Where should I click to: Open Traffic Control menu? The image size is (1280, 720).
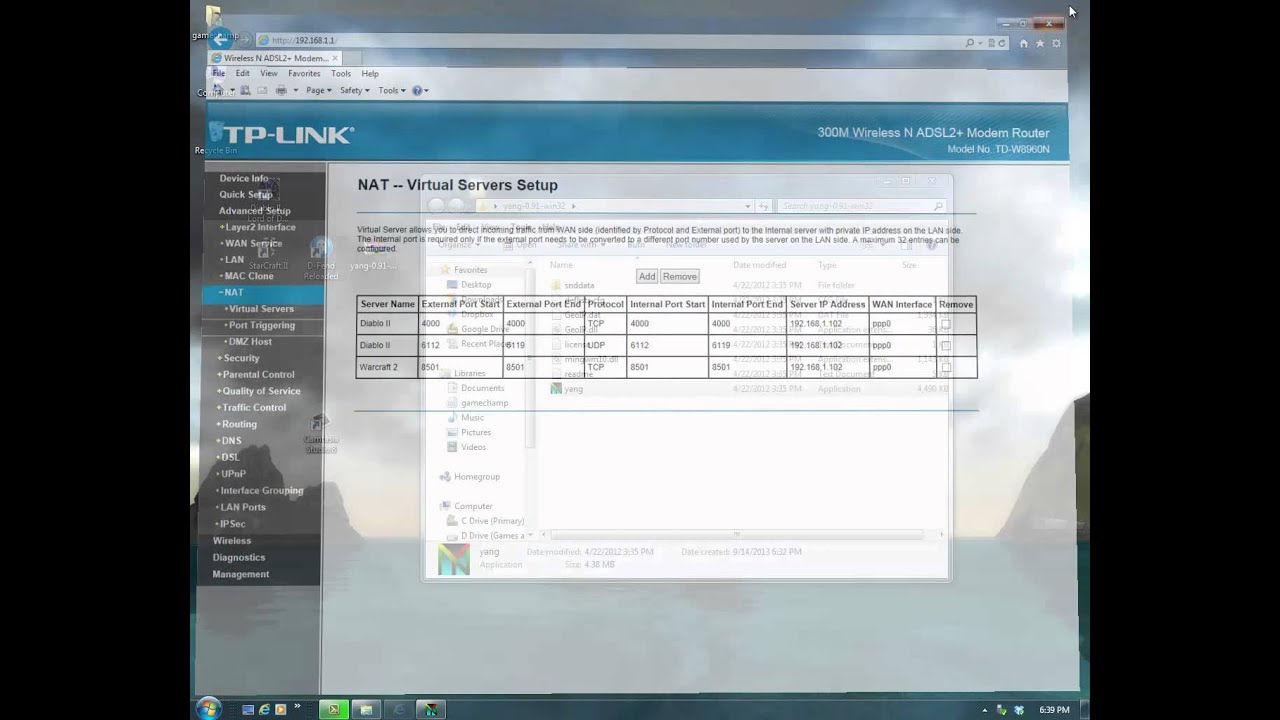point(254,407)
